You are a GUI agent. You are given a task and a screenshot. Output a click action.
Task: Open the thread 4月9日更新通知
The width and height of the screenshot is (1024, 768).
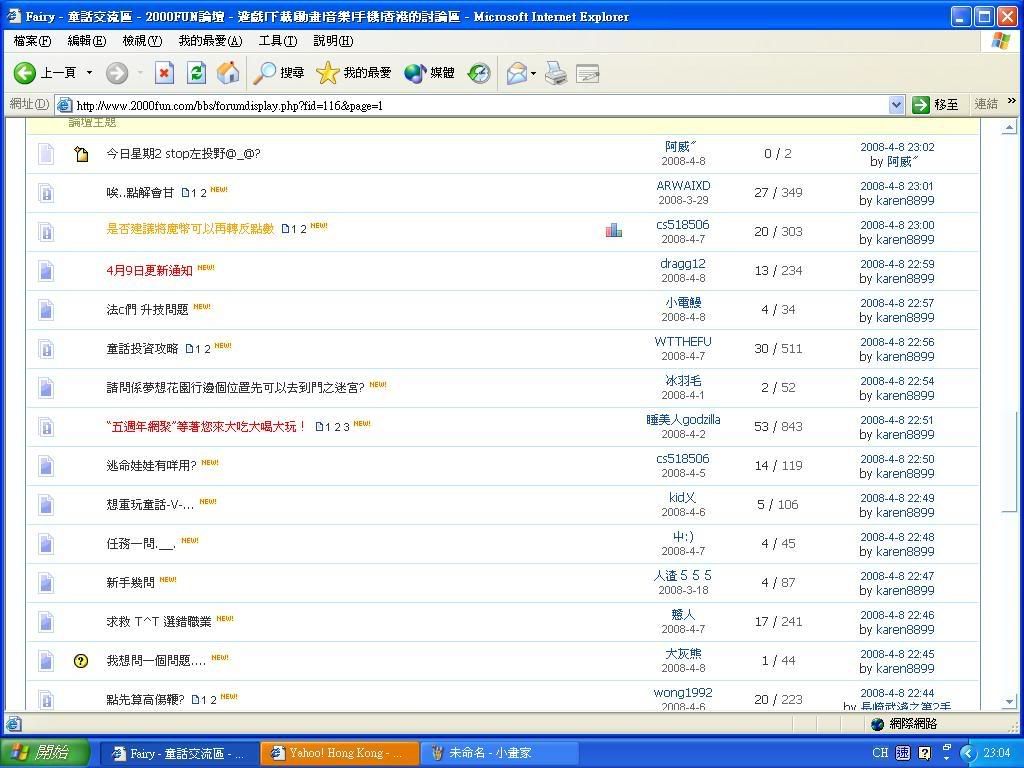click(x=149, y=270)
